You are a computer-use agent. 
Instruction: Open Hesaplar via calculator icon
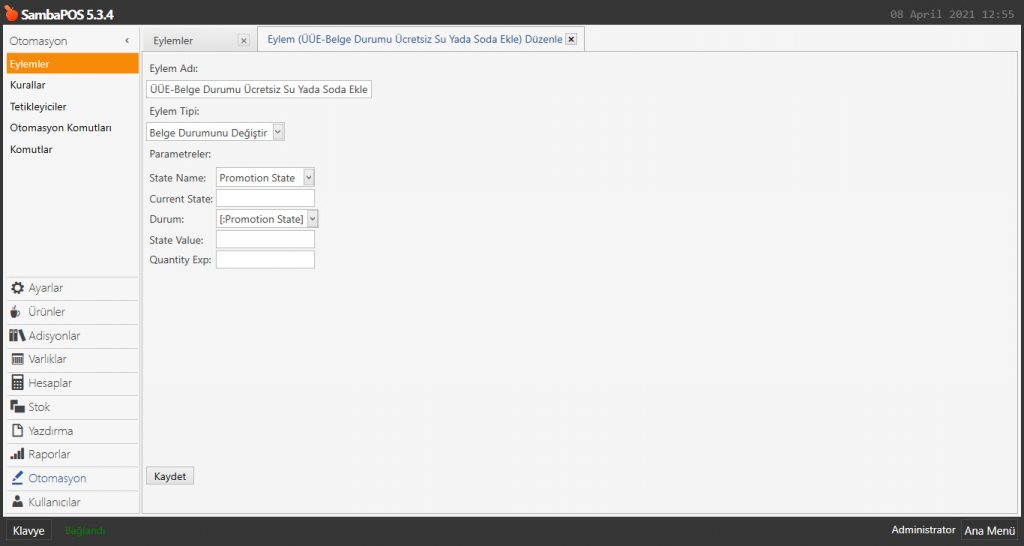pos(17,383)
